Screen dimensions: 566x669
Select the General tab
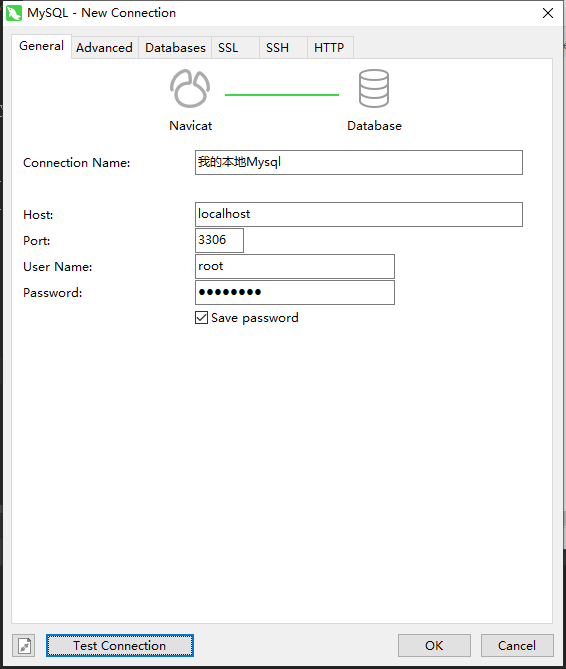tap(41, 46)
